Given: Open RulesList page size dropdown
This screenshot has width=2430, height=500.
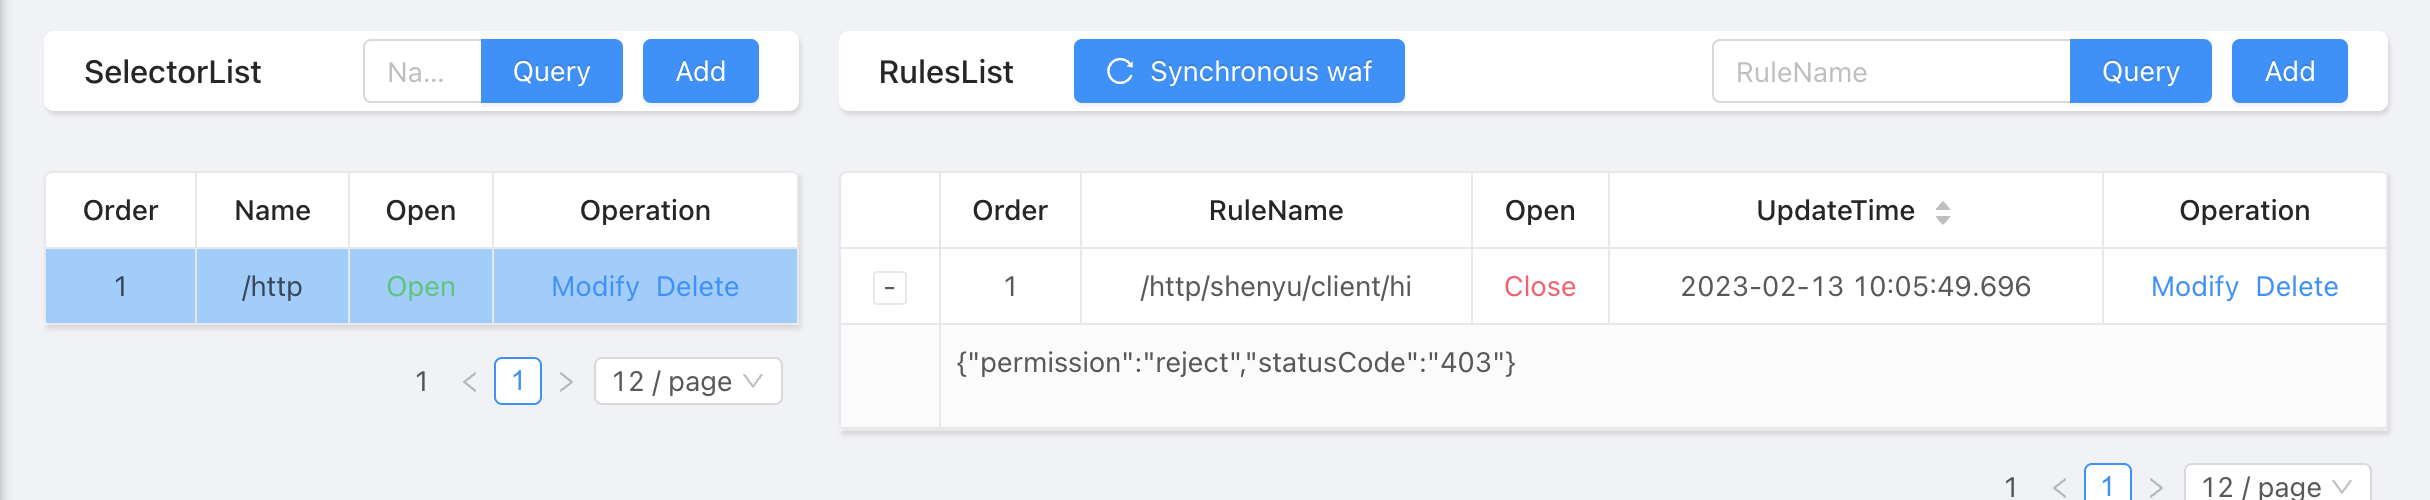Looking at the screenshot, I should coord(2276,487).
